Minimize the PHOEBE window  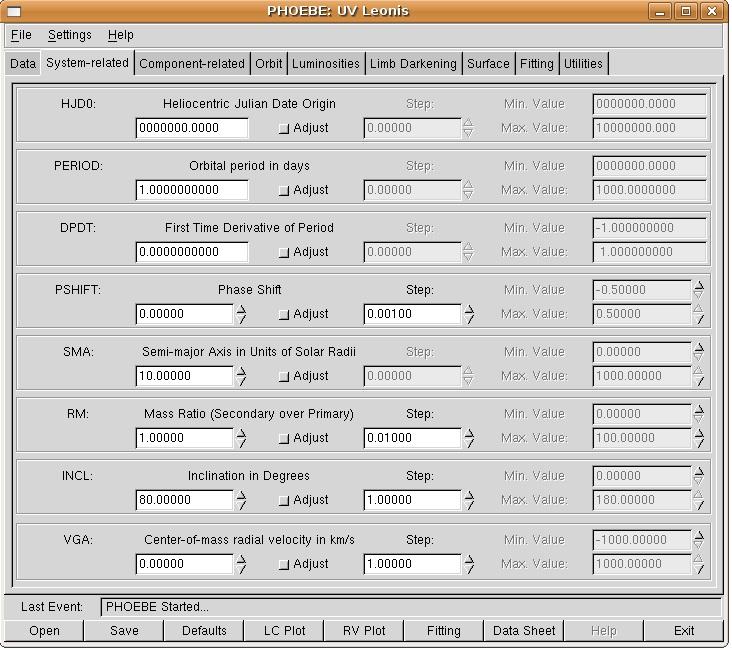(660, 11)
